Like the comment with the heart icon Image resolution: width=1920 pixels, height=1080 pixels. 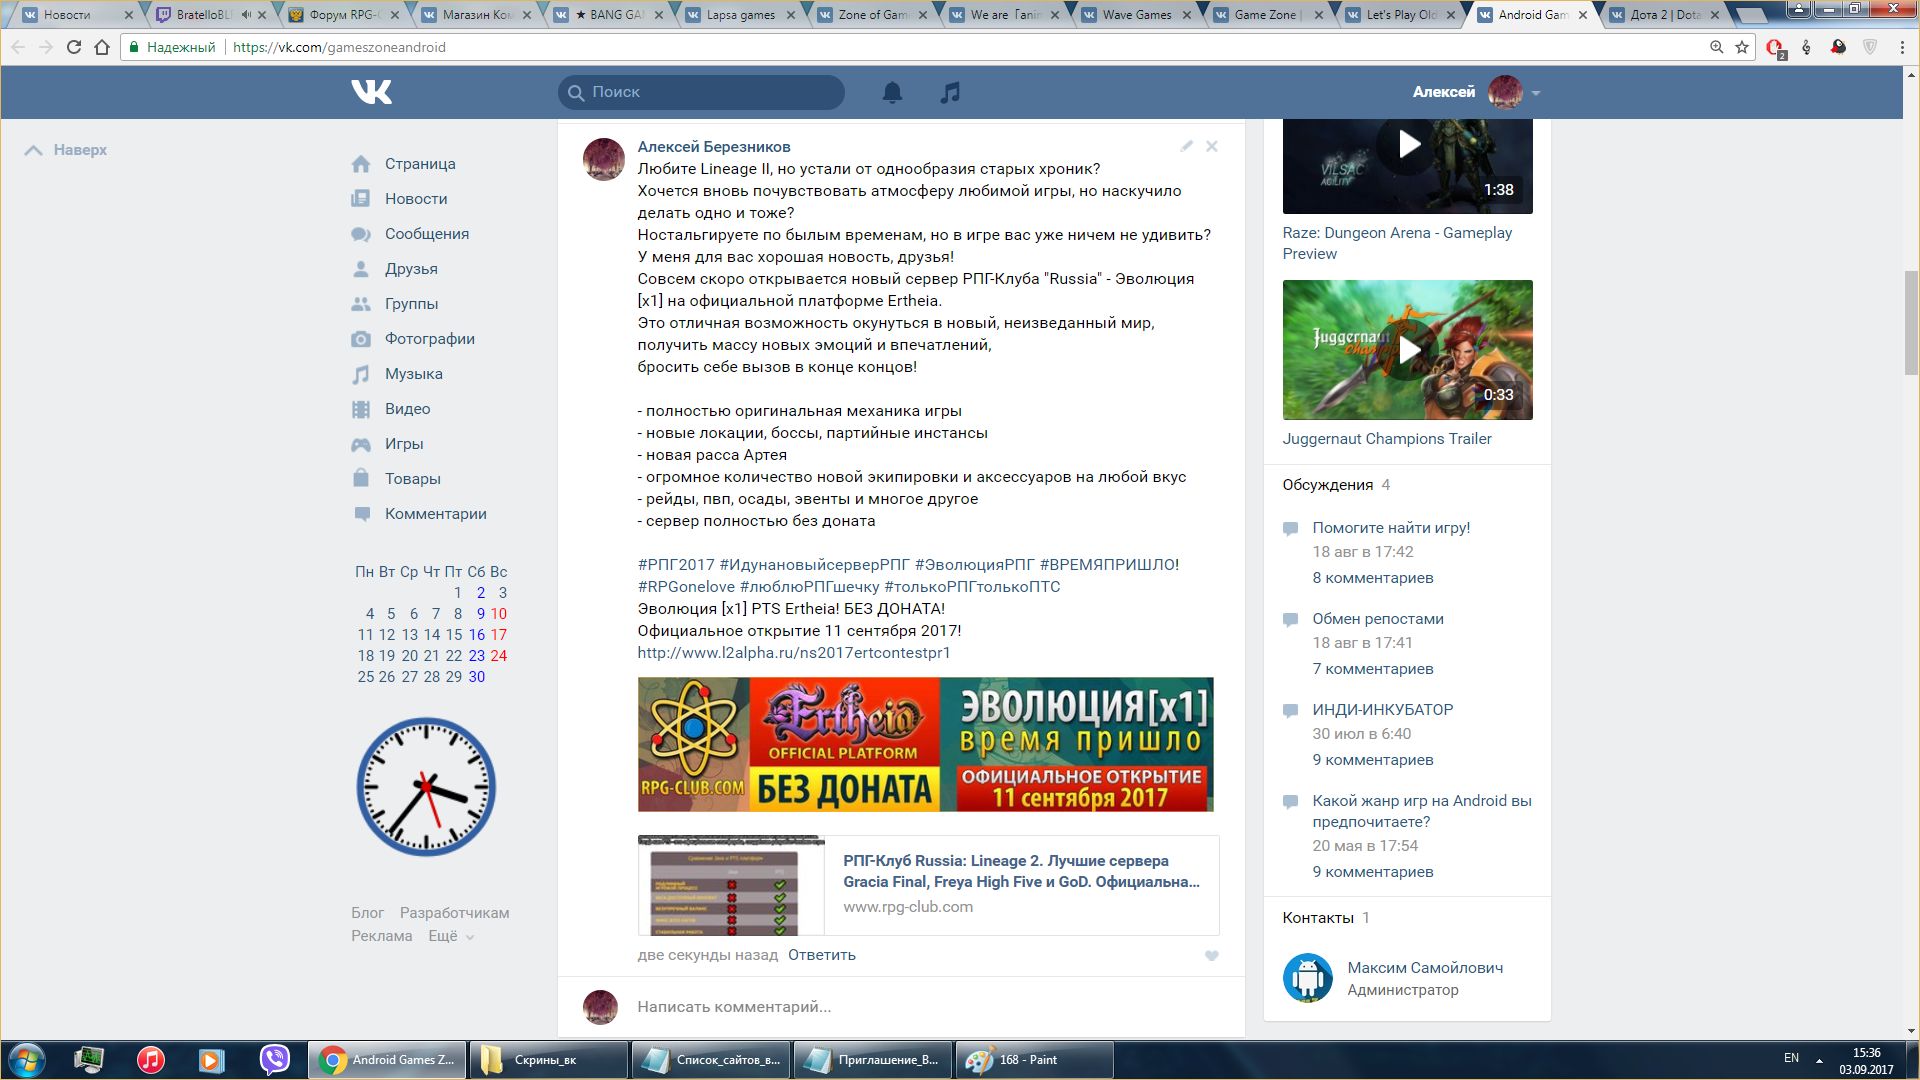point(1211,956)
